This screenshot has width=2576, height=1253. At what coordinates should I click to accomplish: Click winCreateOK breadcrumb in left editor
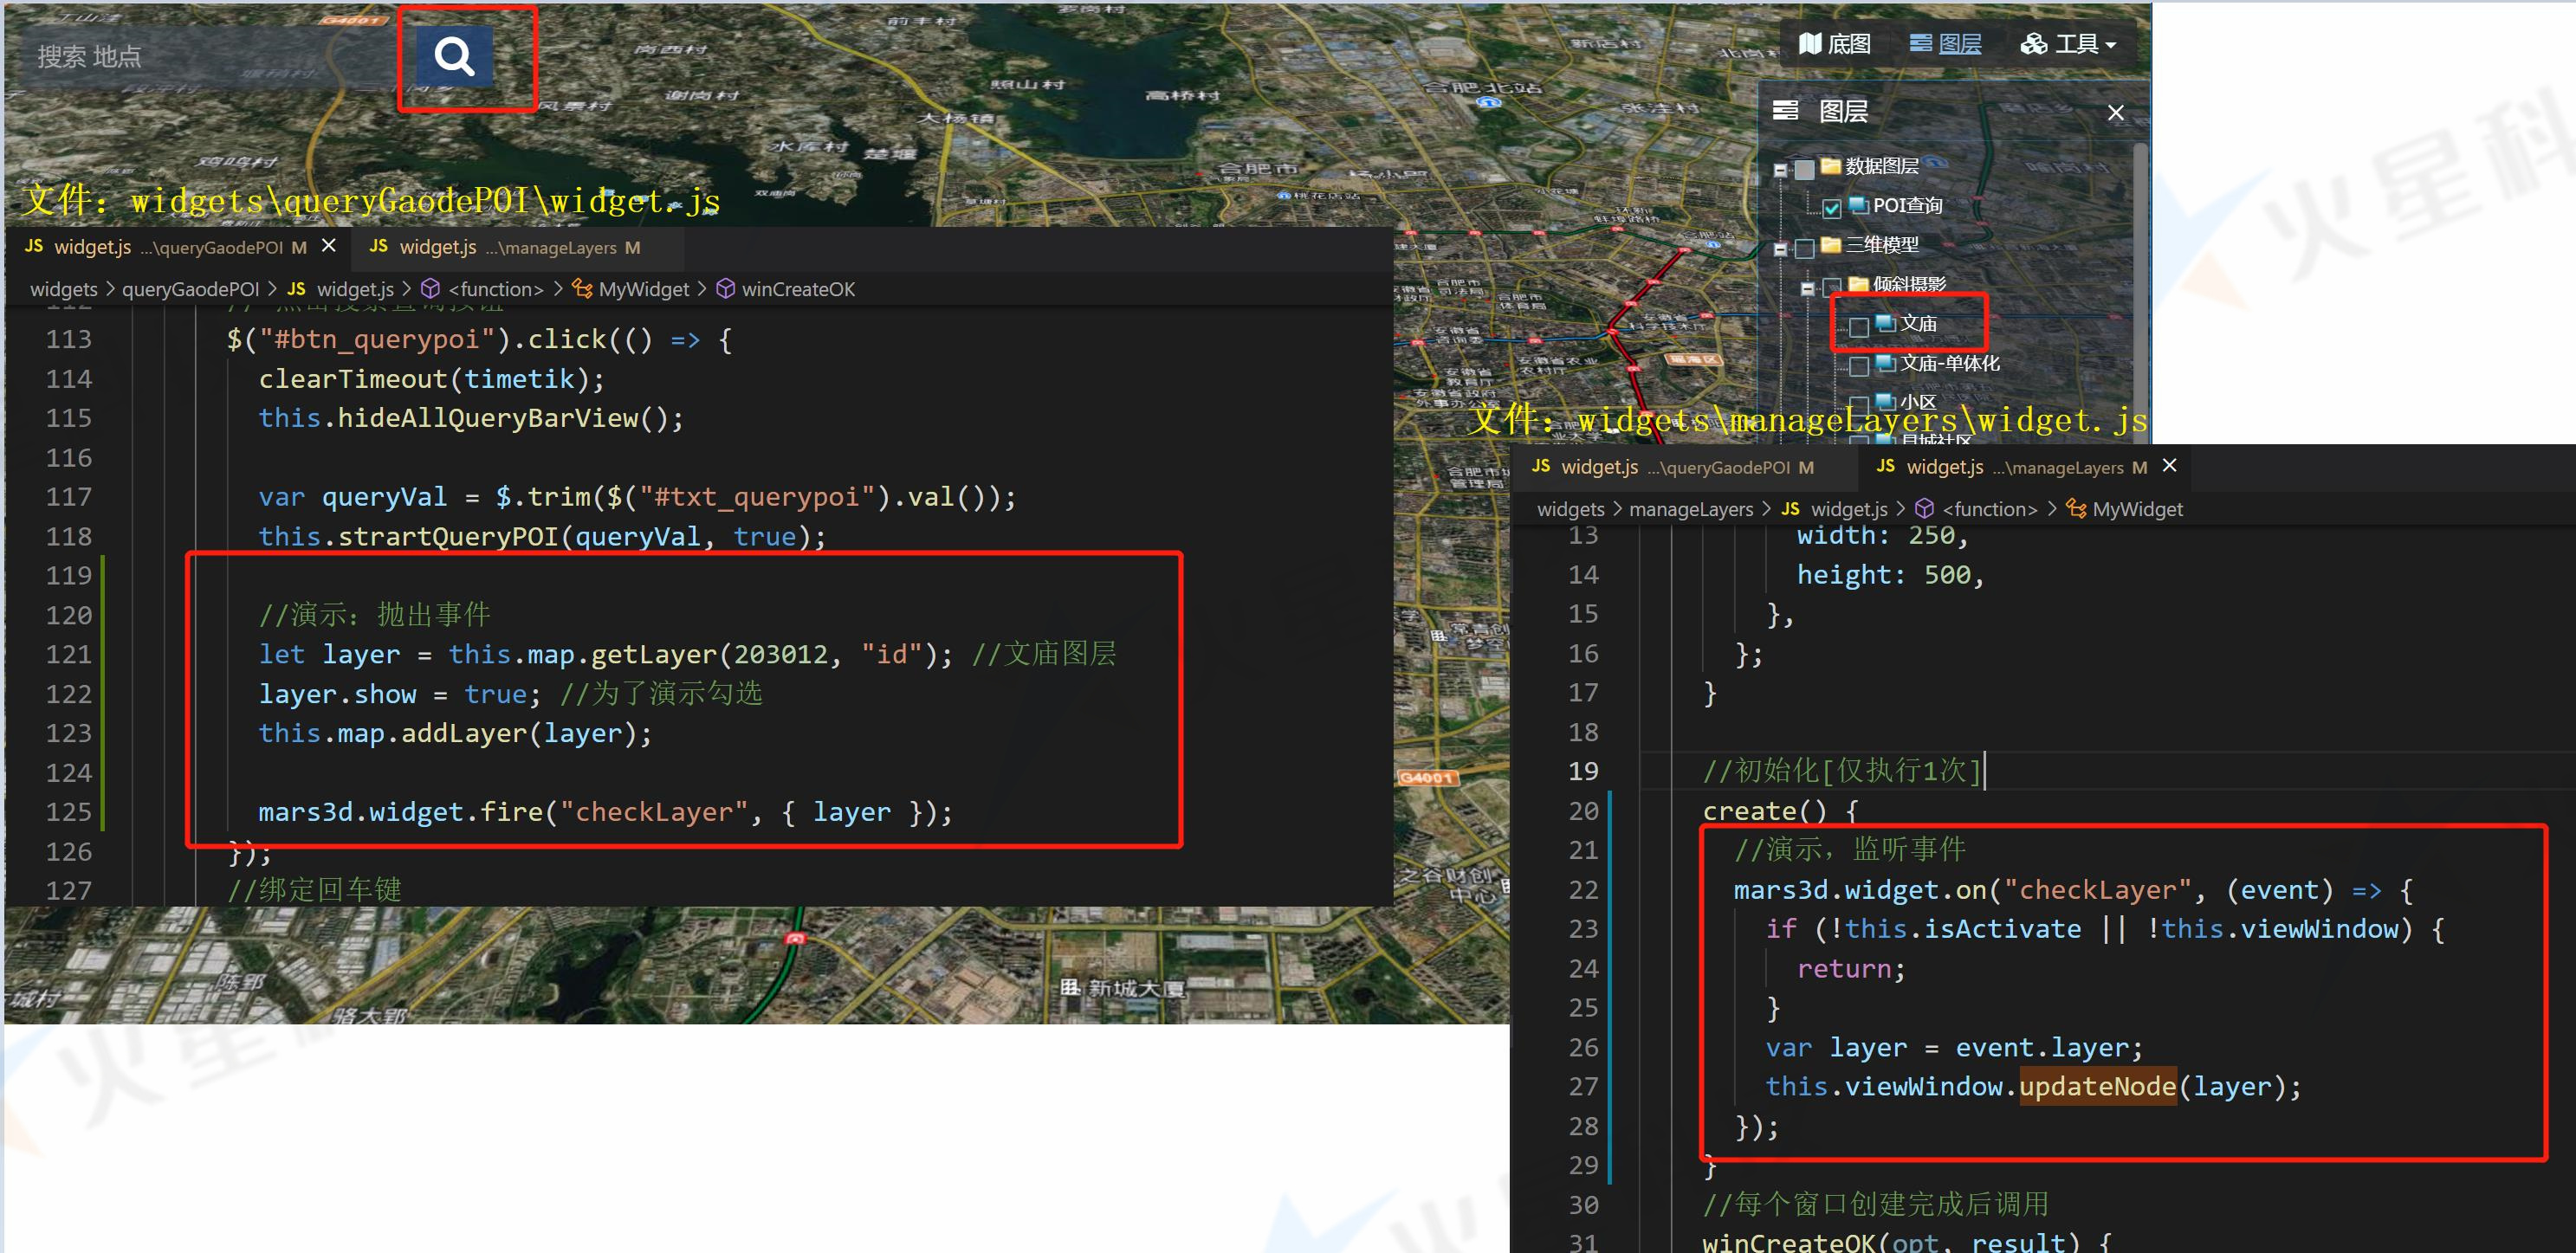(798, 289)
